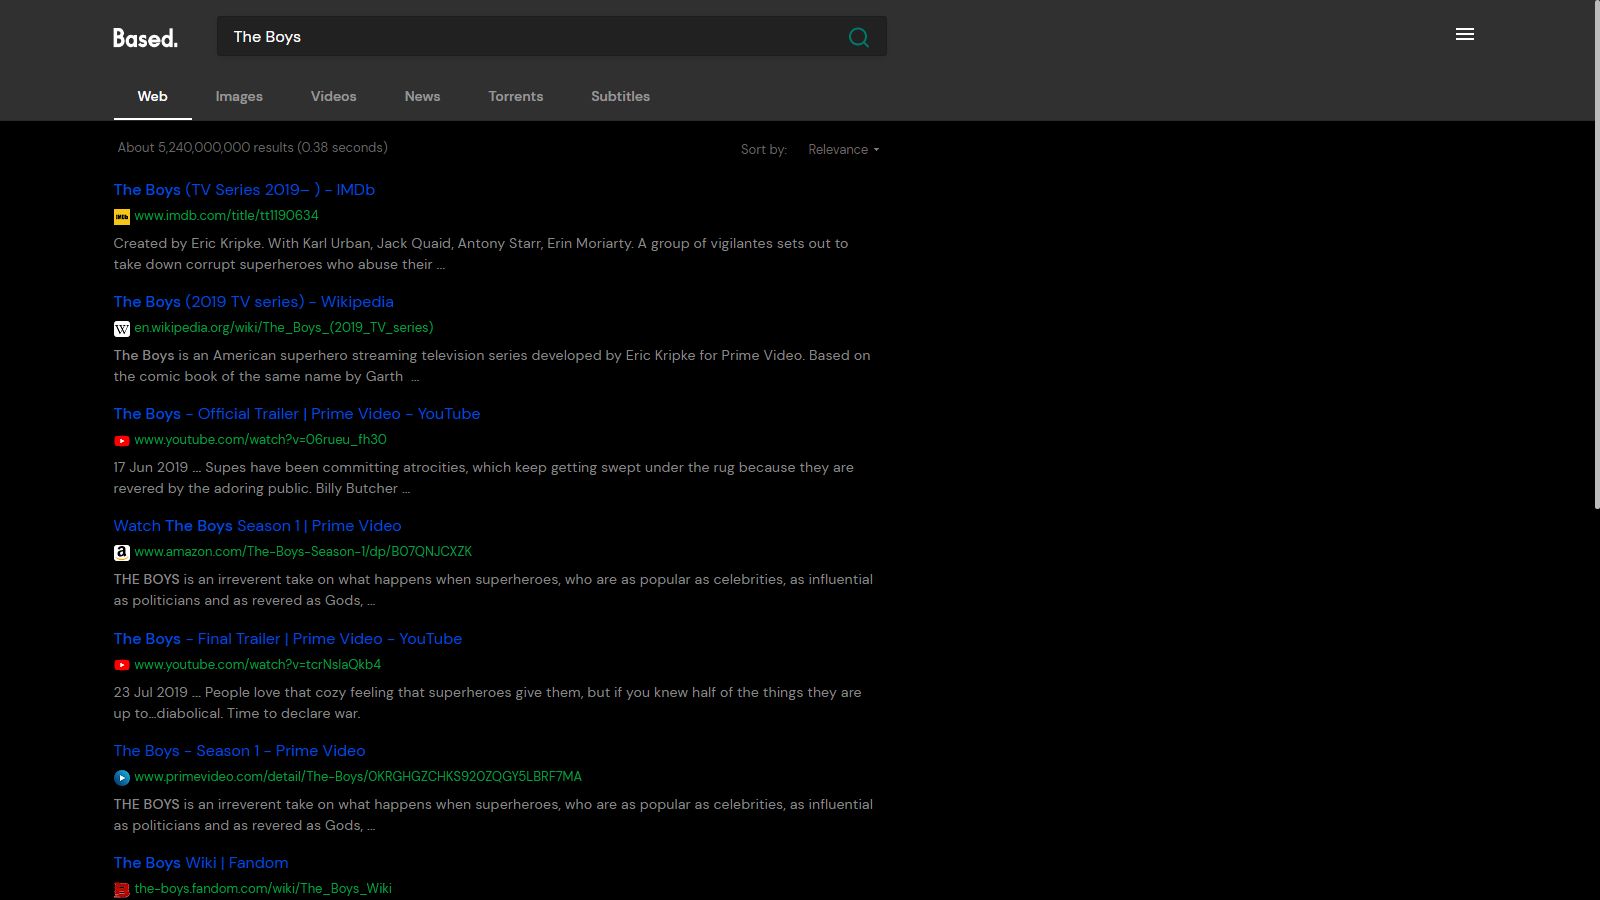Click the '23 Jul 2019' snippet text
Screen dimensions: 1600x900
[x=487, y=703]
